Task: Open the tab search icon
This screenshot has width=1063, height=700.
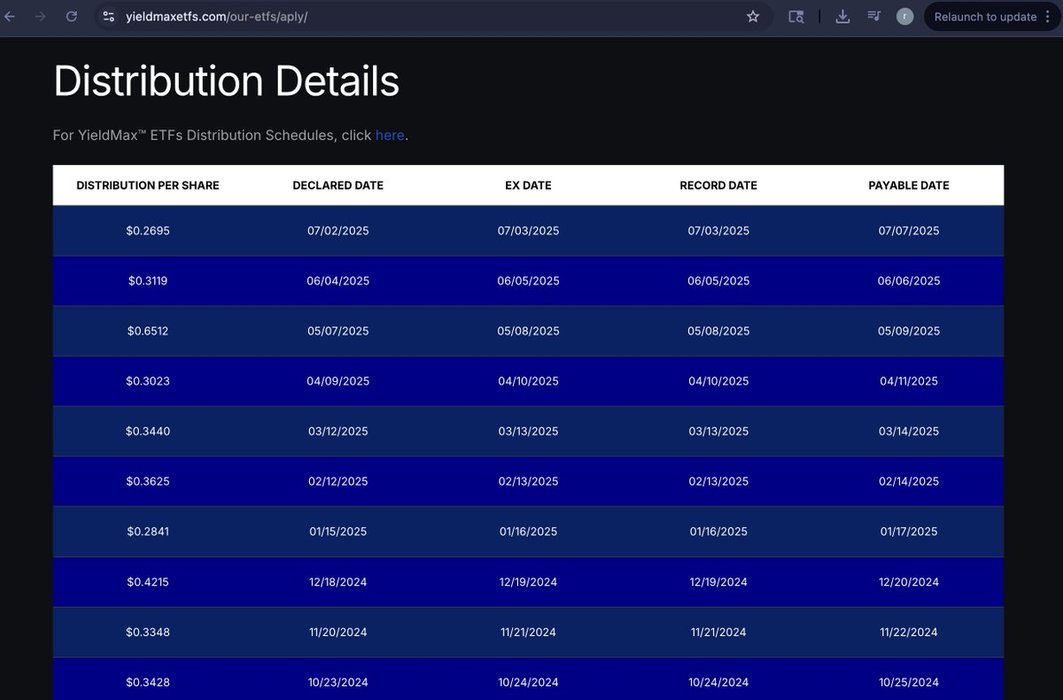Action: (x=796, y=16)
